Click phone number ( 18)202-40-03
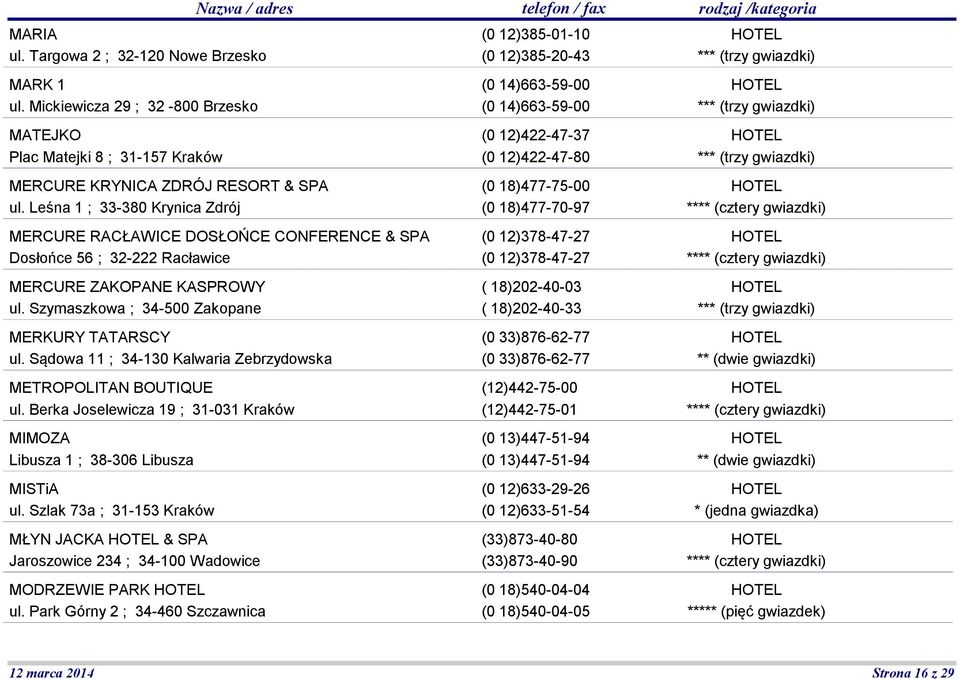 531,287
